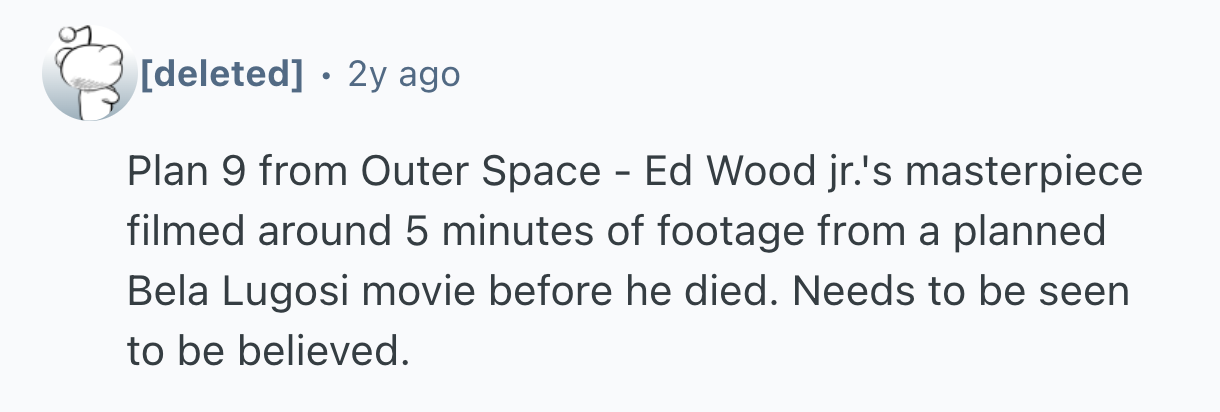Screen dimensions: 1220x412
Task: Click the number "9" in the movie title
Action: coord(230,173)
